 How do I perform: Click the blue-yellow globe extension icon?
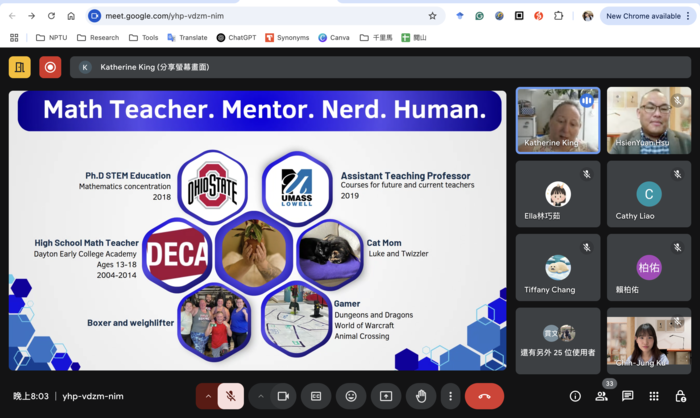click(x=499, y=16)
